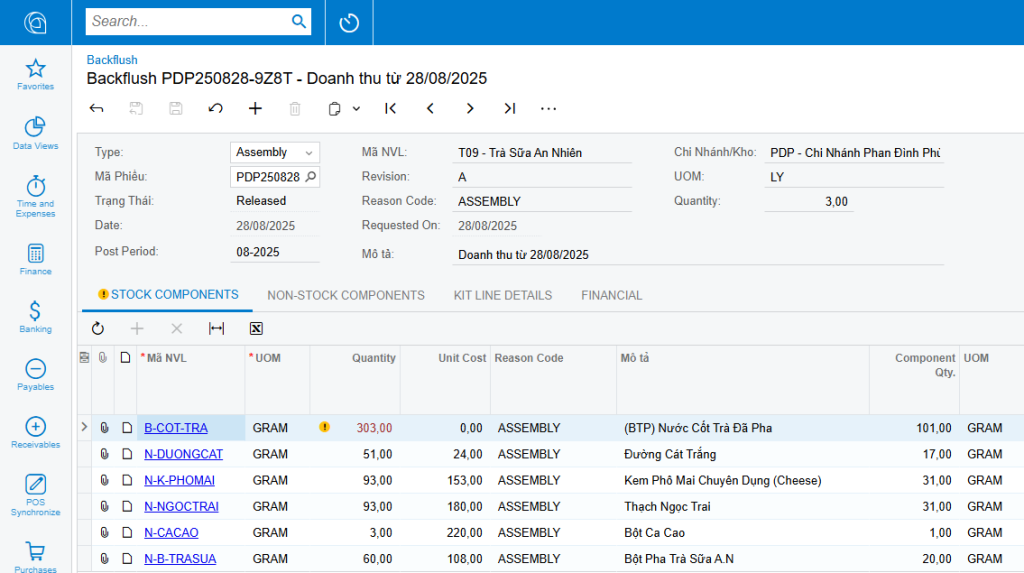
Task: Click the Save and Close toolbar icon
Action: click(136, 108)
